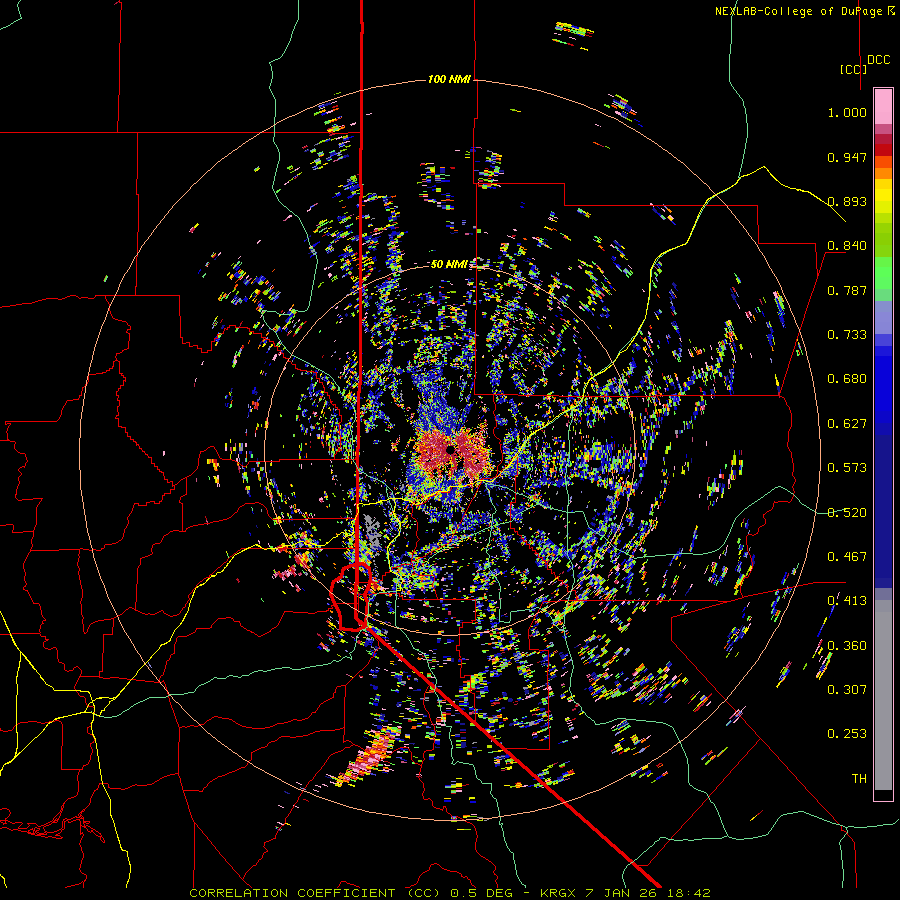This screenshot has height=900, width=900.
Task: Pick the lavender segment of the color bar
Action: [883, 317]
